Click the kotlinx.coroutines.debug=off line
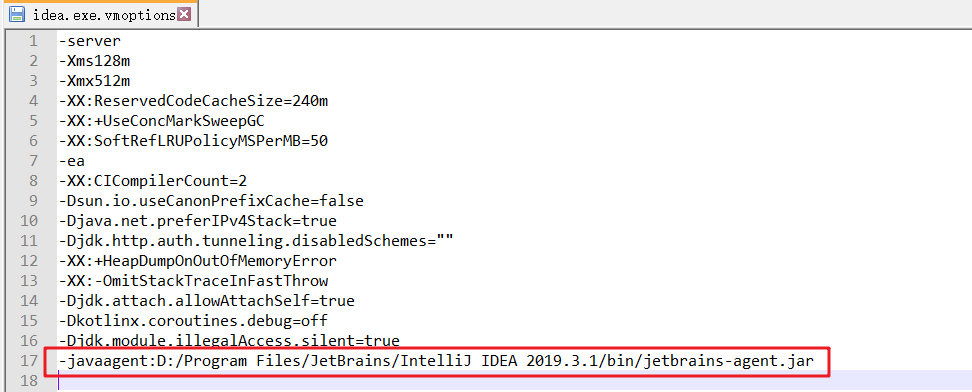This screenshot has width=972, height=392. 193,321
